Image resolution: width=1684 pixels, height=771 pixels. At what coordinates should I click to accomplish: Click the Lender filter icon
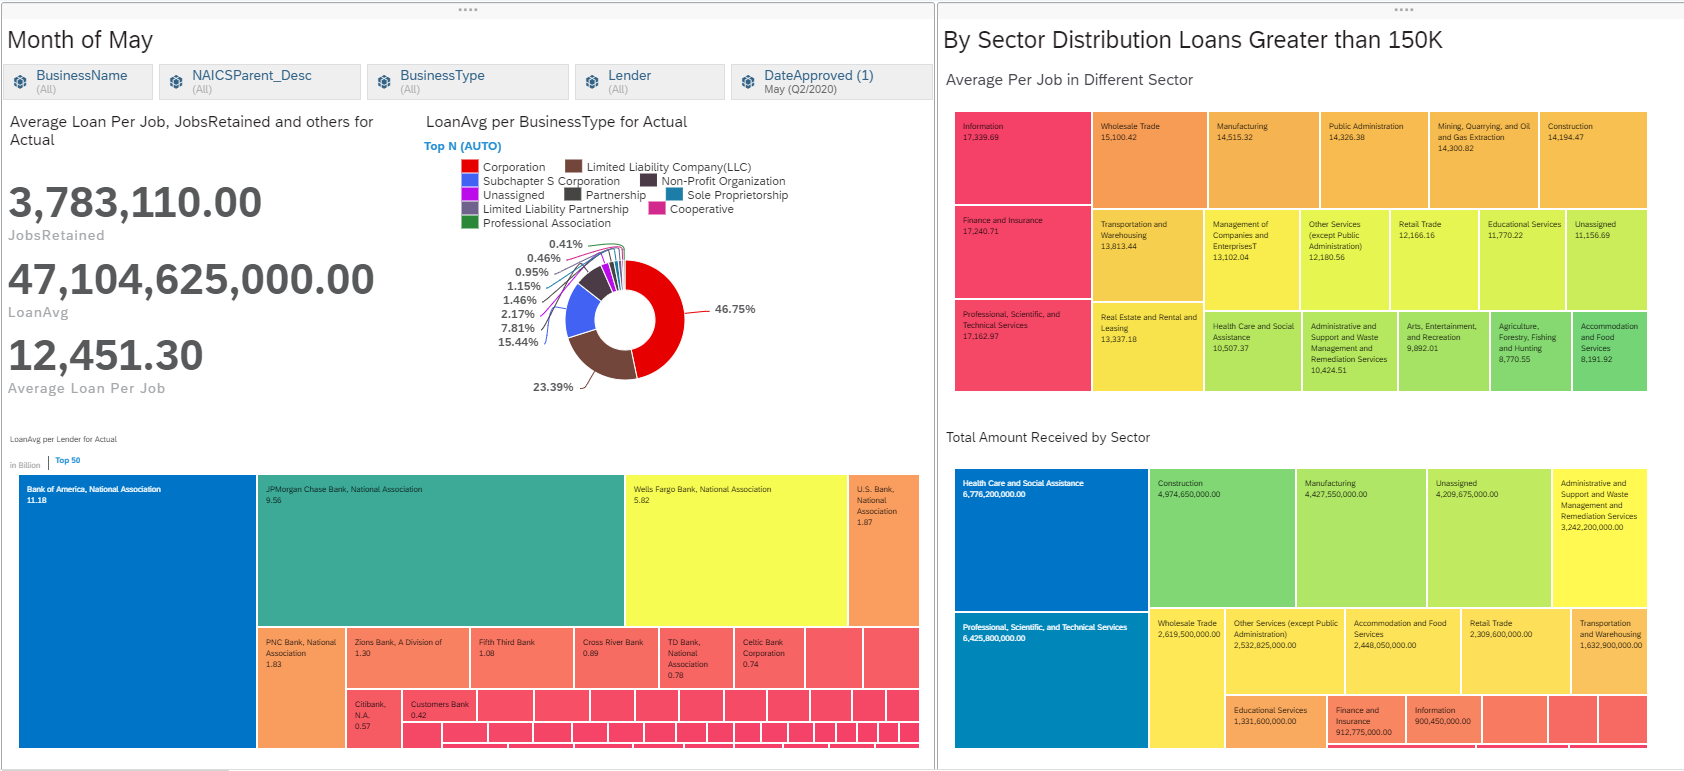[x=592, y=82]
